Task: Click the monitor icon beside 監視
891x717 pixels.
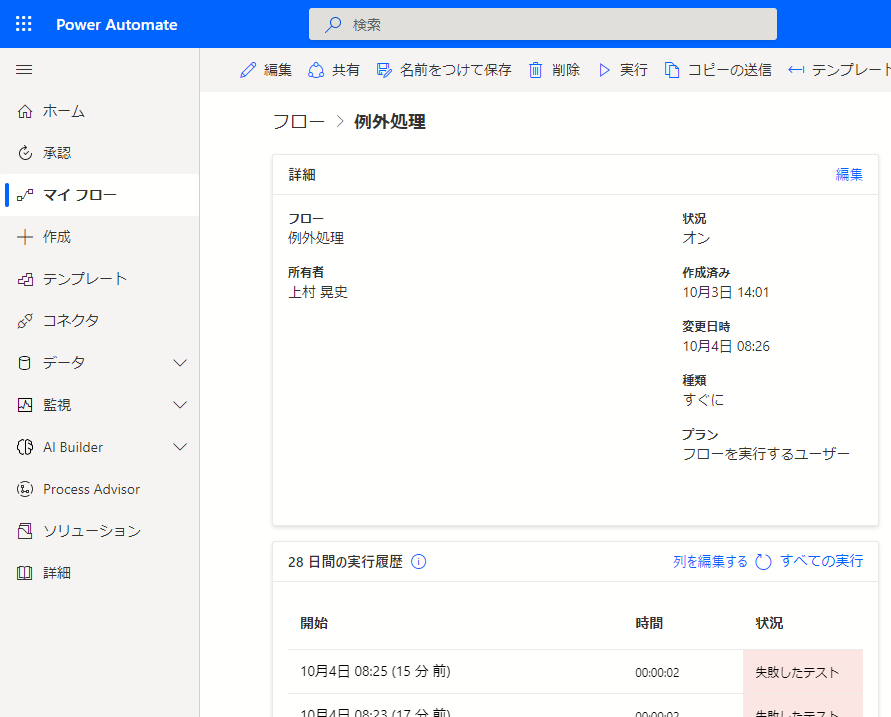Action: point(25,405)
